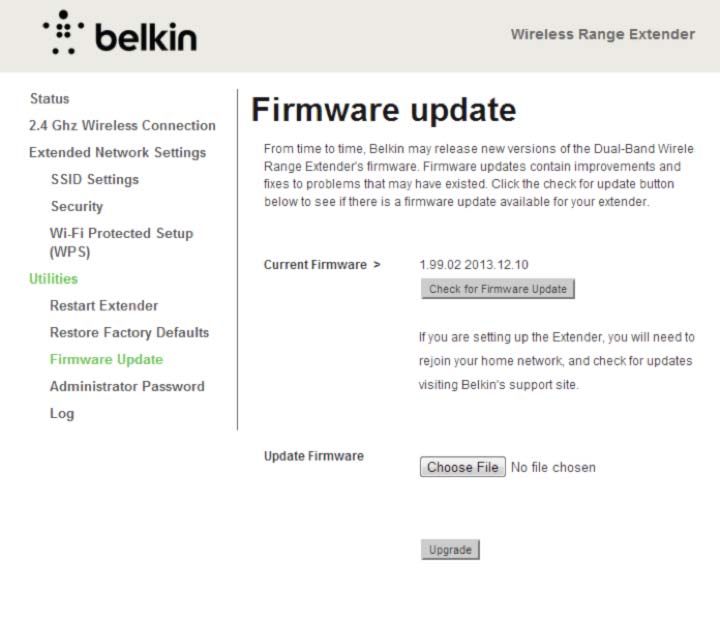This screenshot has width=720, height=622.
Task: Click the Upgrade button
Action: 450,549
